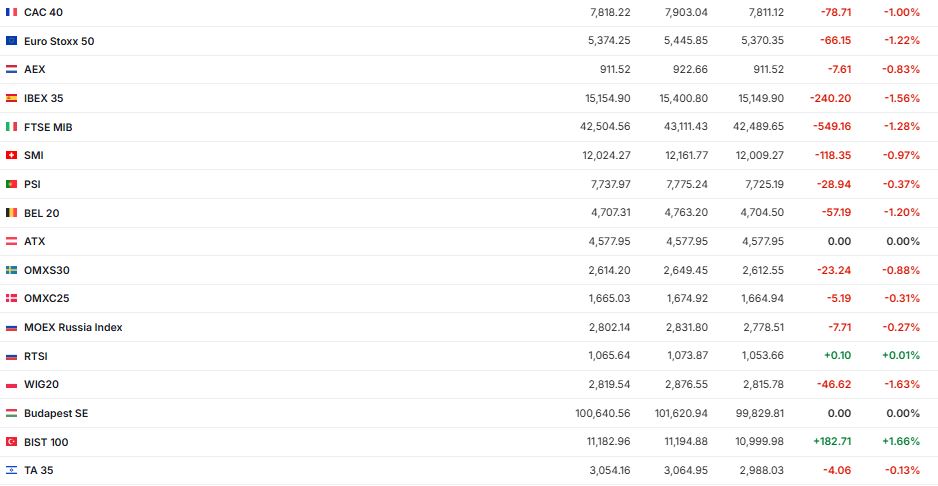Viewport: 938px width, 486px height.
Task: Click the Turkey flag icon beside BIST 100
Action: (11, 442)
